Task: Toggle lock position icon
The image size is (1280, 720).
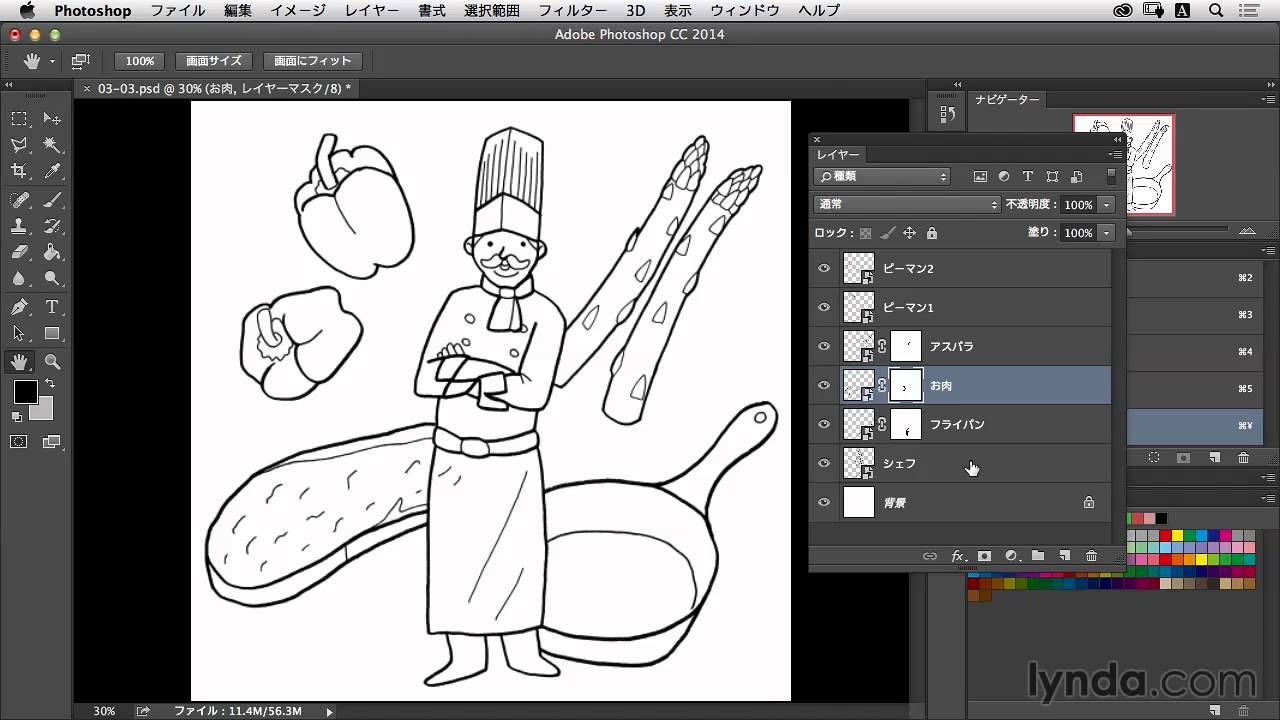Action: (909, 233)
